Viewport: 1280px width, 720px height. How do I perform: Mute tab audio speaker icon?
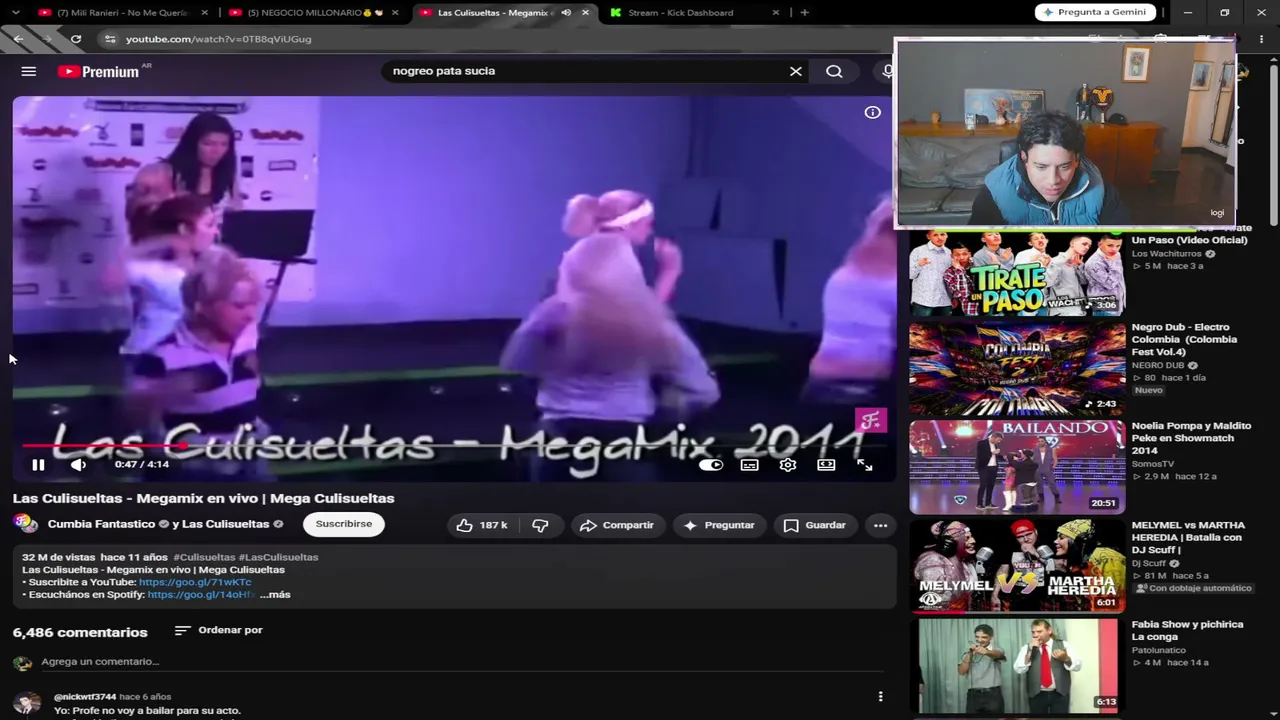(566, 13)
